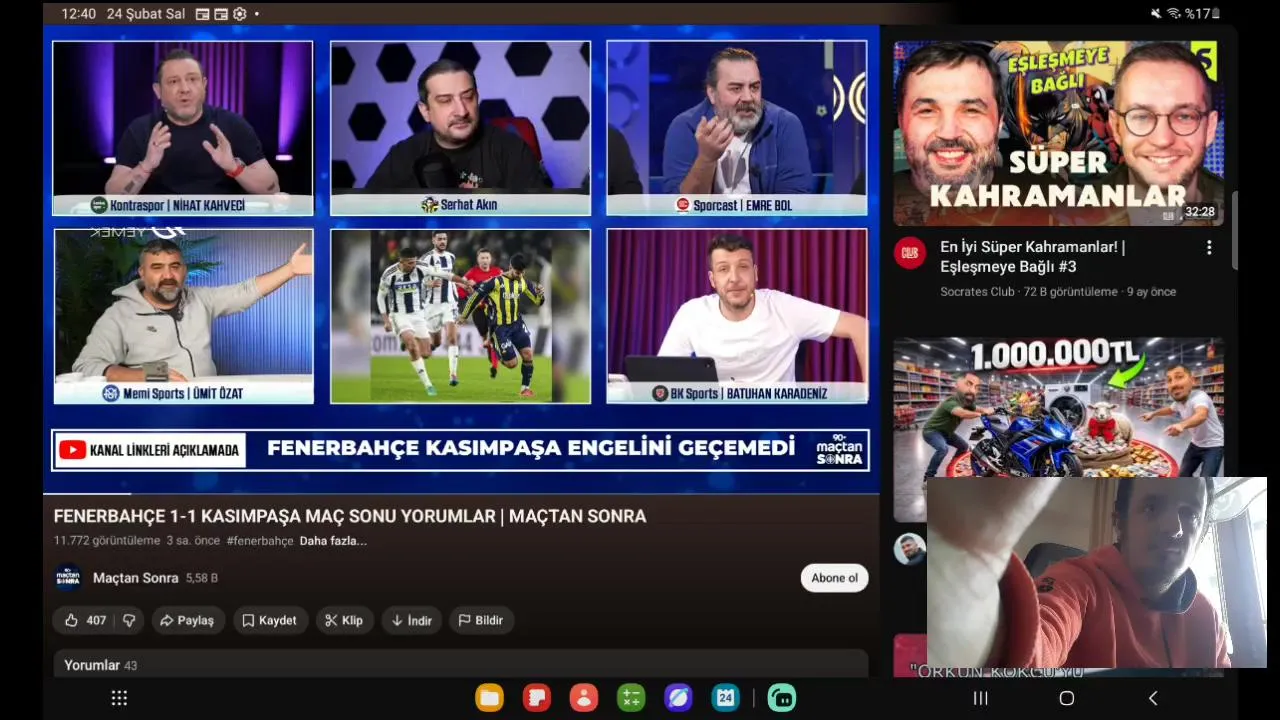Tap the floating selfie camera overlay
The height and width of the screenshot is (720, 1280).
[x=1097, y=572]
